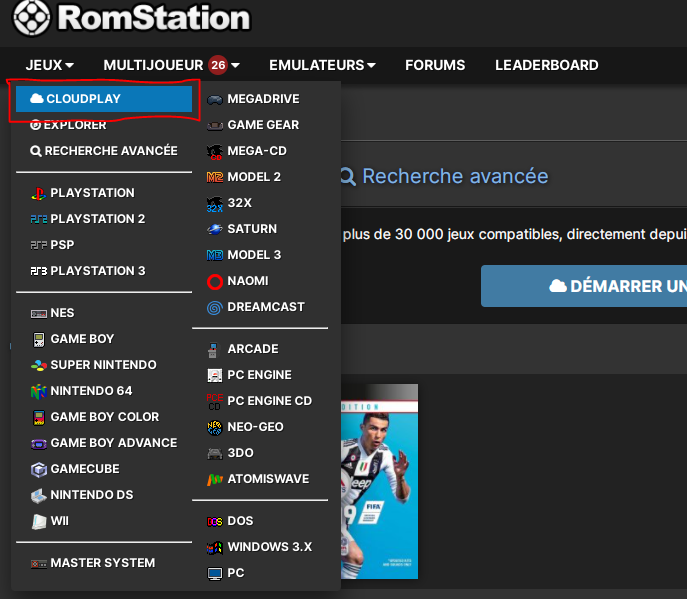Screen dimensions: 687x599
Task: Open the Leaderboard page
Action: 546,65
